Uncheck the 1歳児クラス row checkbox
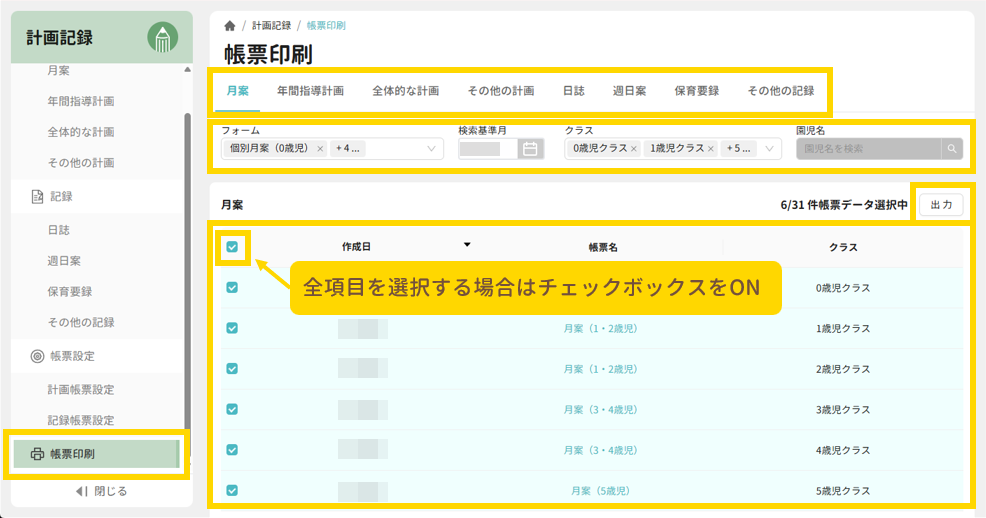986x518 pixels. pyautogui.click(x=232, y=328)
